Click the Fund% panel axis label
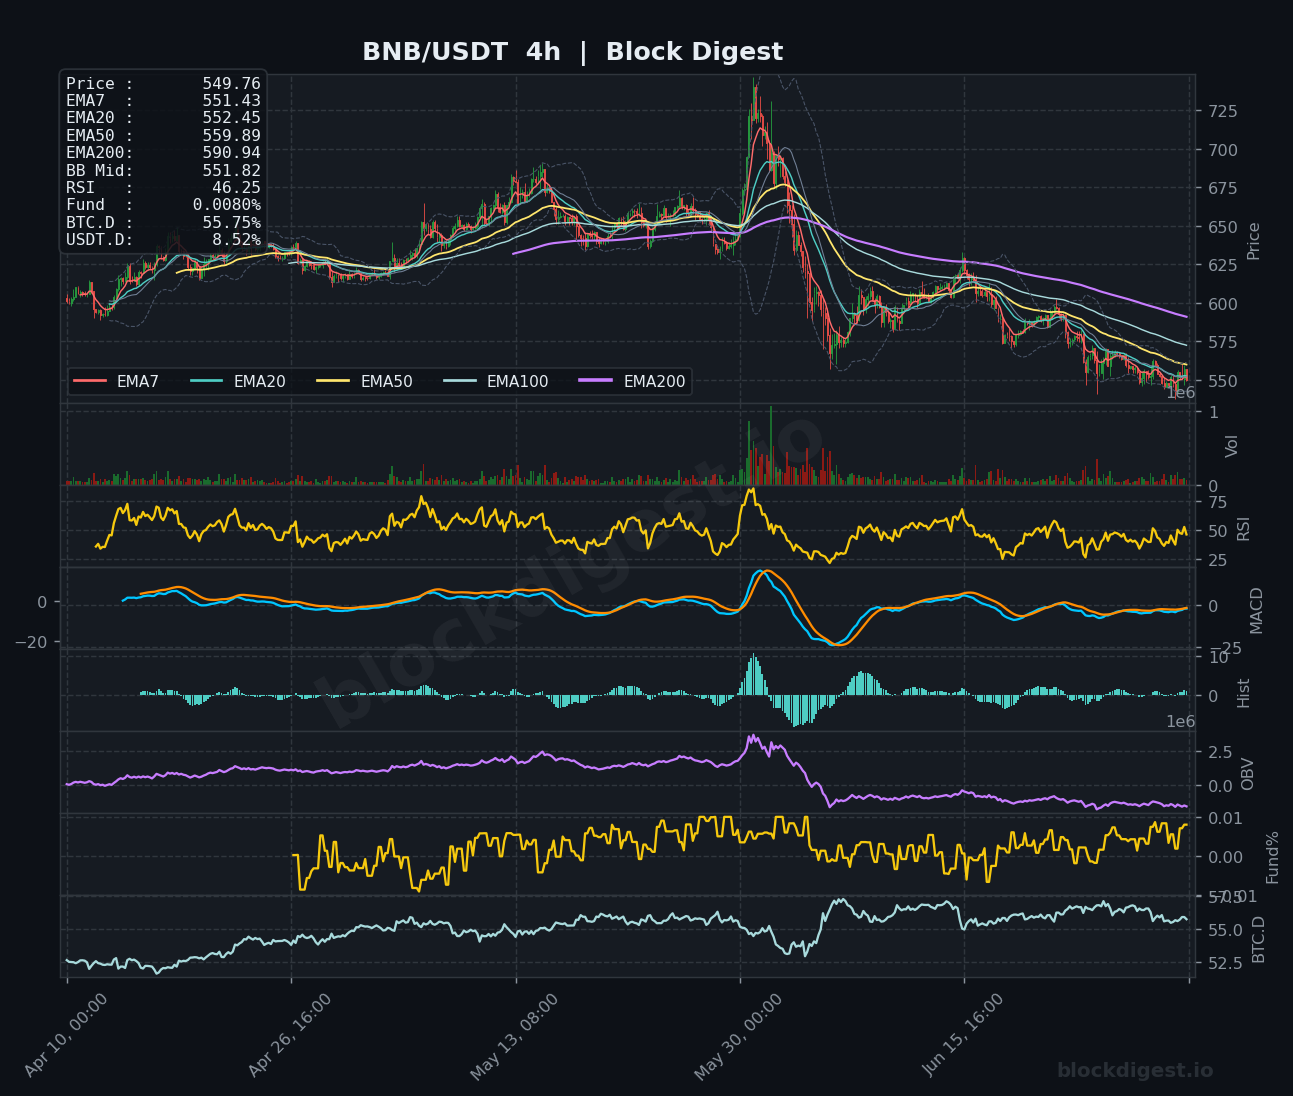Viewport: 1293px width, 1096px height. [x=1273, y=857]
